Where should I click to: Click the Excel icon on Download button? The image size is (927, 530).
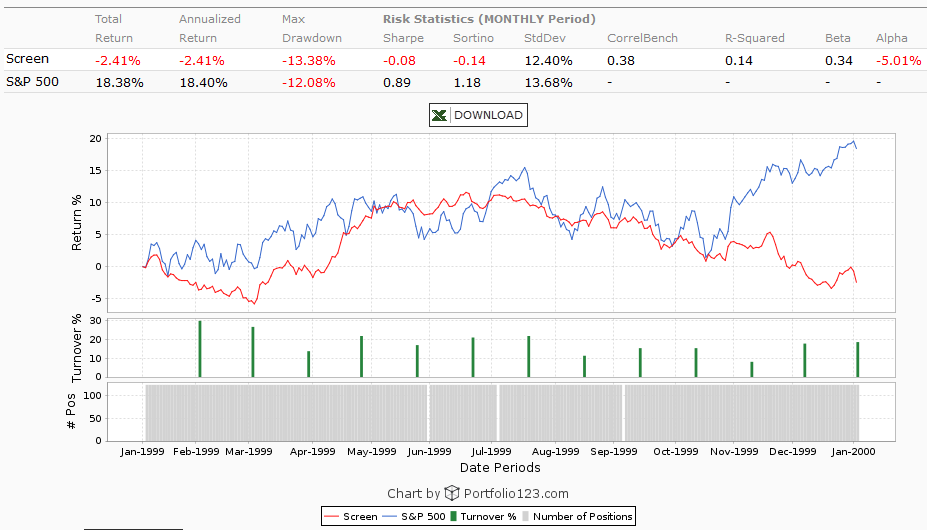tap(439, 115)
